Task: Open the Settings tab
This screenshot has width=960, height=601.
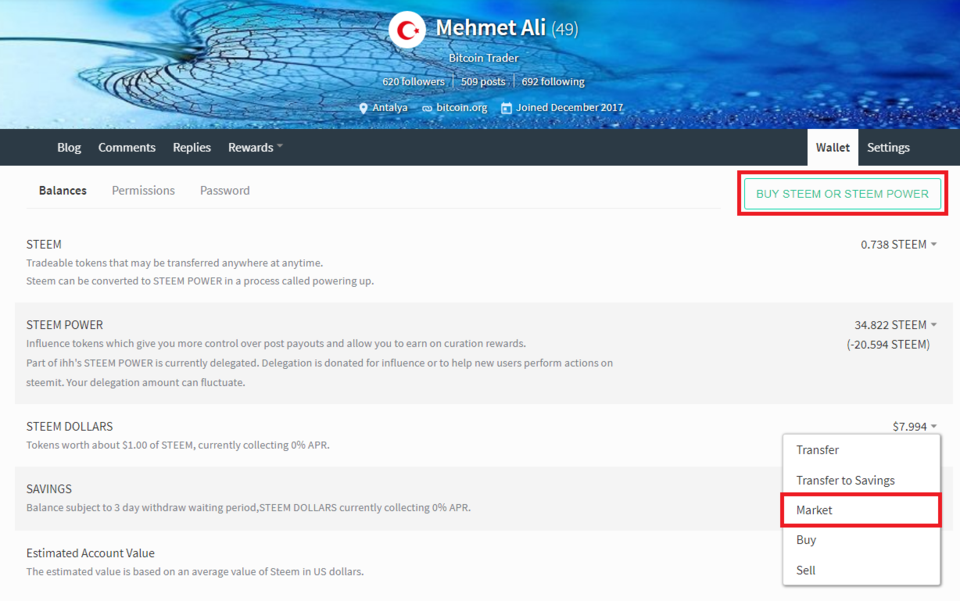Action: click(x=888, y=147)
